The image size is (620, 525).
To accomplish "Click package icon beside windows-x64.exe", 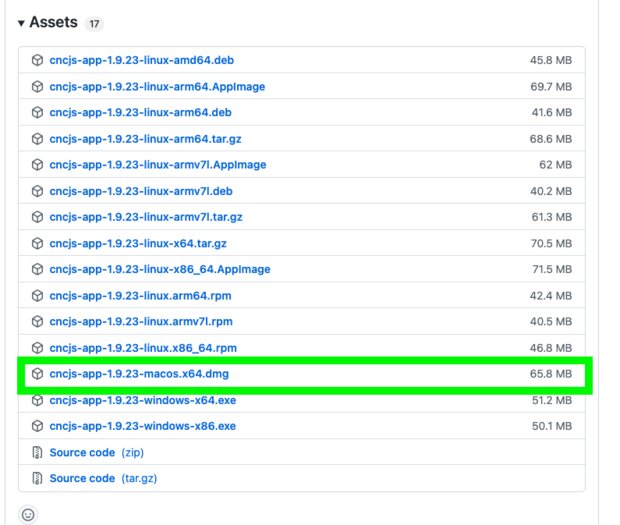I will [37, 400].
